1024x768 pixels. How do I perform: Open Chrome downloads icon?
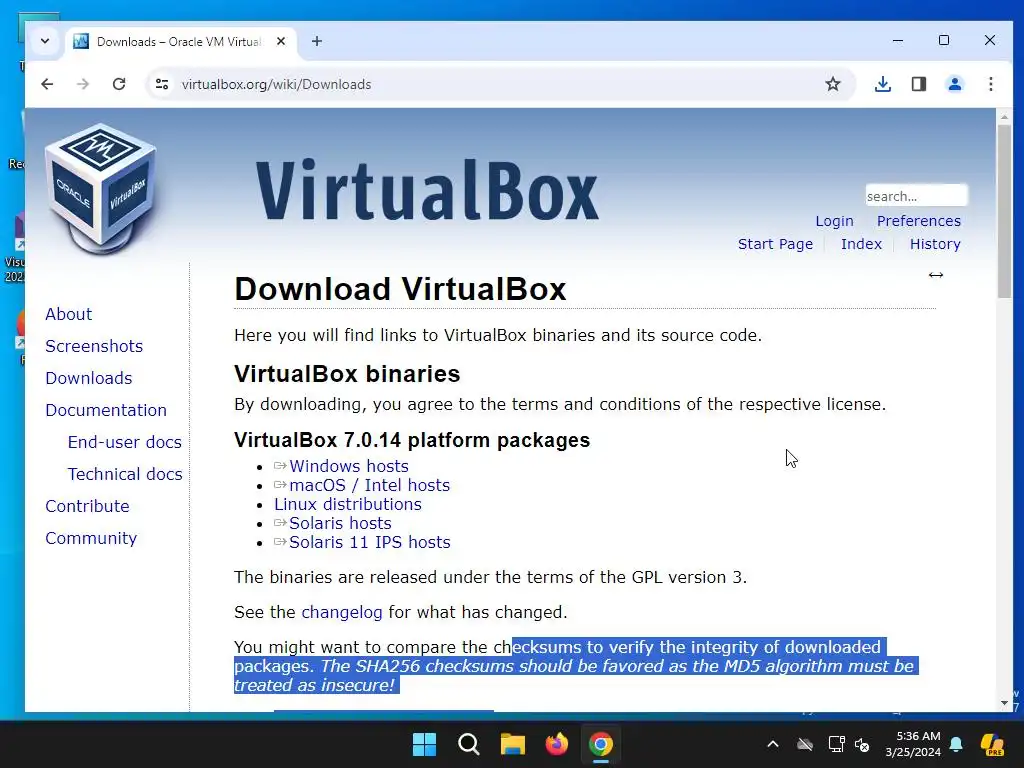883,84
